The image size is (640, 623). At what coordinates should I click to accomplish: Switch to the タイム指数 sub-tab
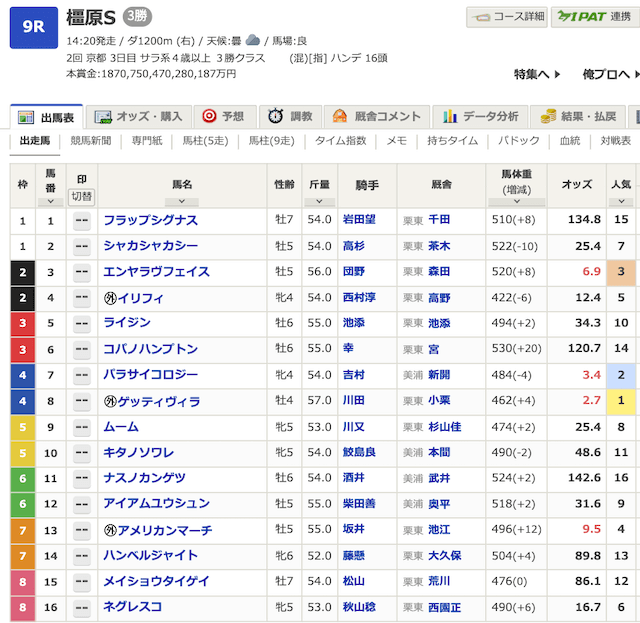point(340,141)
